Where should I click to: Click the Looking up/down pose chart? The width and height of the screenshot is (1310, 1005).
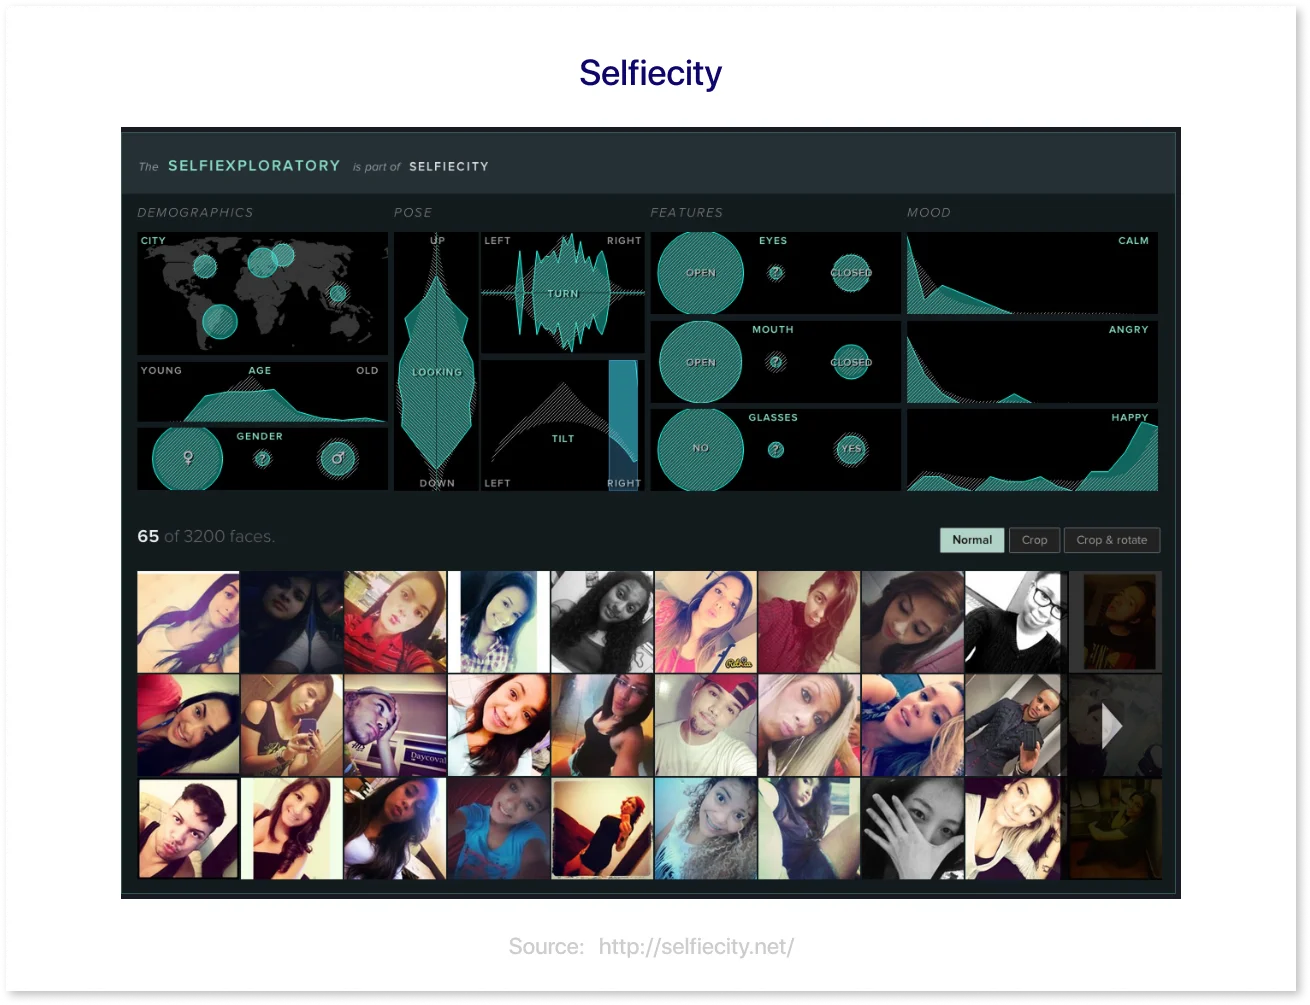click(x=436, y=362)
